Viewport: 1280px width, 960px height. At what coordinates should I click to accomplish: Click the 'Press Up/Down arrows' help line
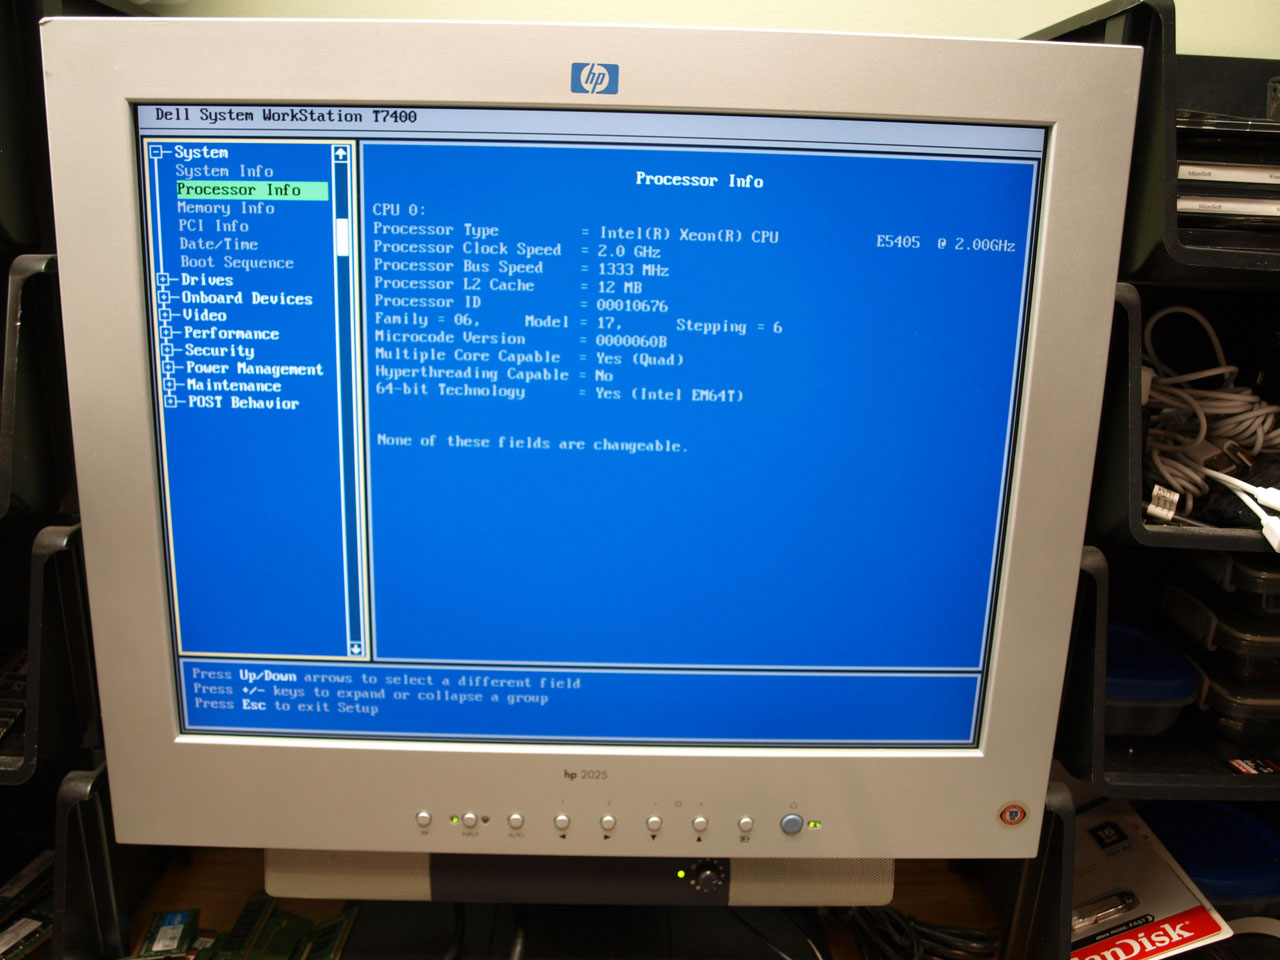pyautogui.click(x=386, y=679)
